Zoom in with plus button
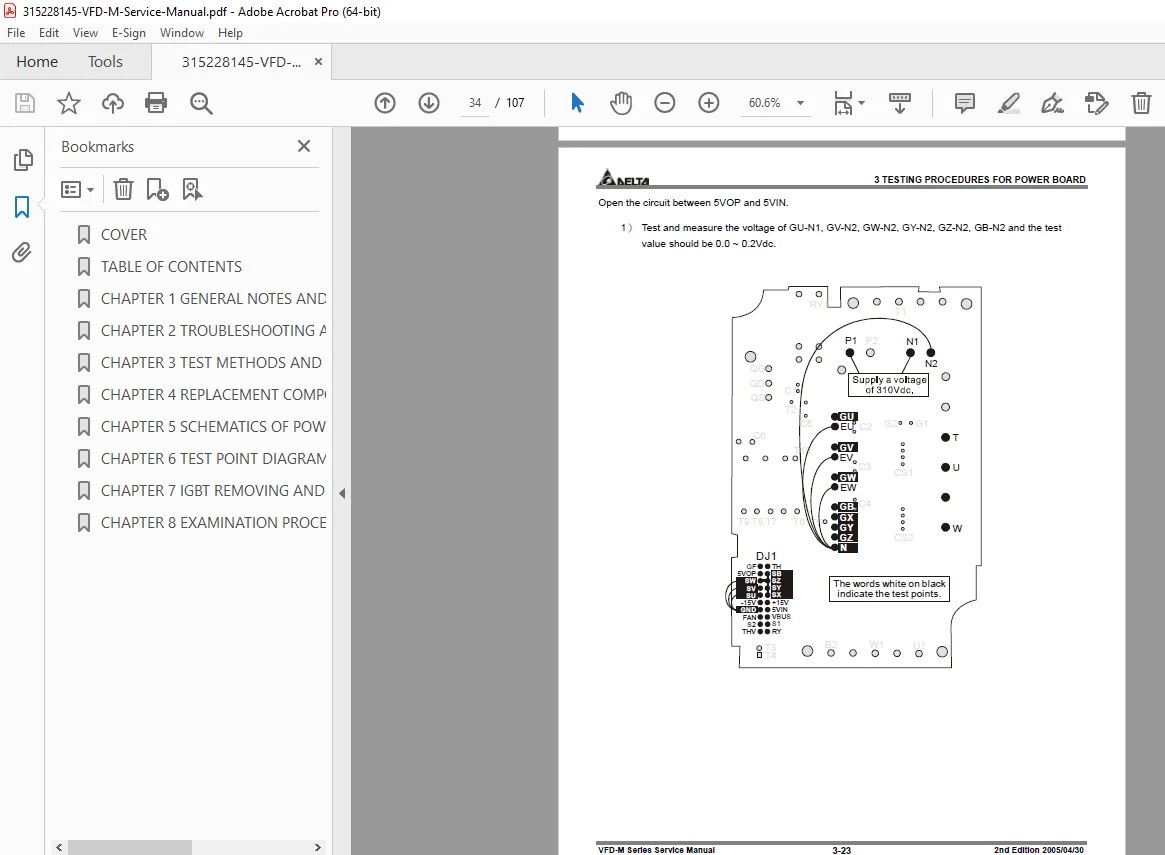Image resolution: width=1165 pixels, height=855 pixels. pyautogui.click(x=709, y=103)
